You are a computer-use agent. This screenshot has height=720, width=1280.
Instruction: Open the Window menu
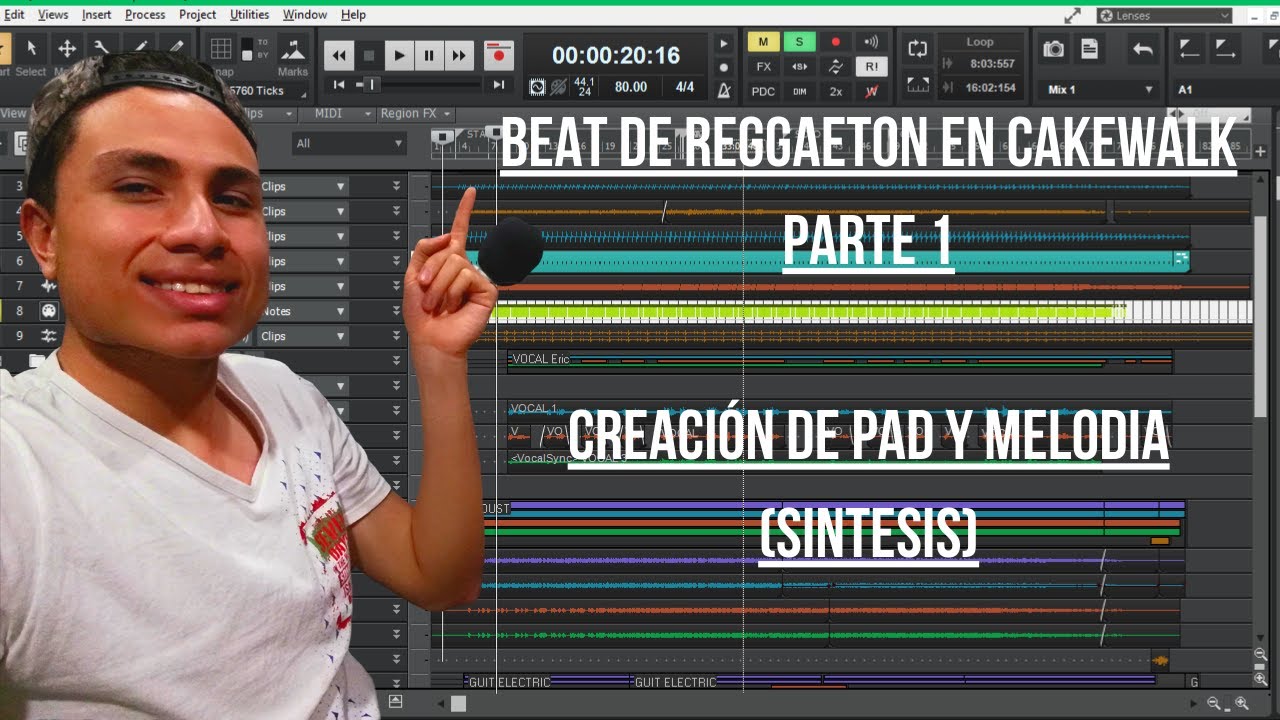(x=304, y=15)
